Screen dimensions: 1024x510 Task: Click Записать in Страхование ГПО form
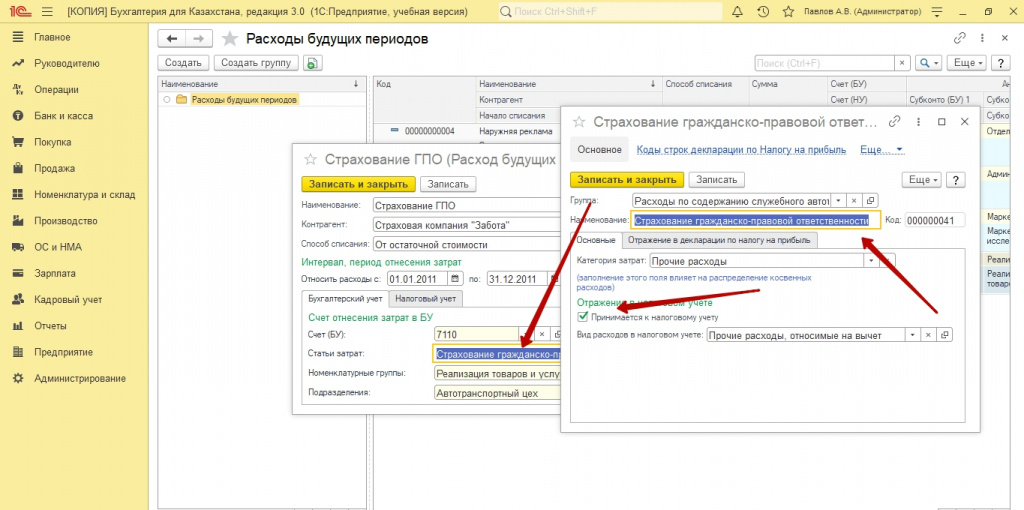coord(448,184)
